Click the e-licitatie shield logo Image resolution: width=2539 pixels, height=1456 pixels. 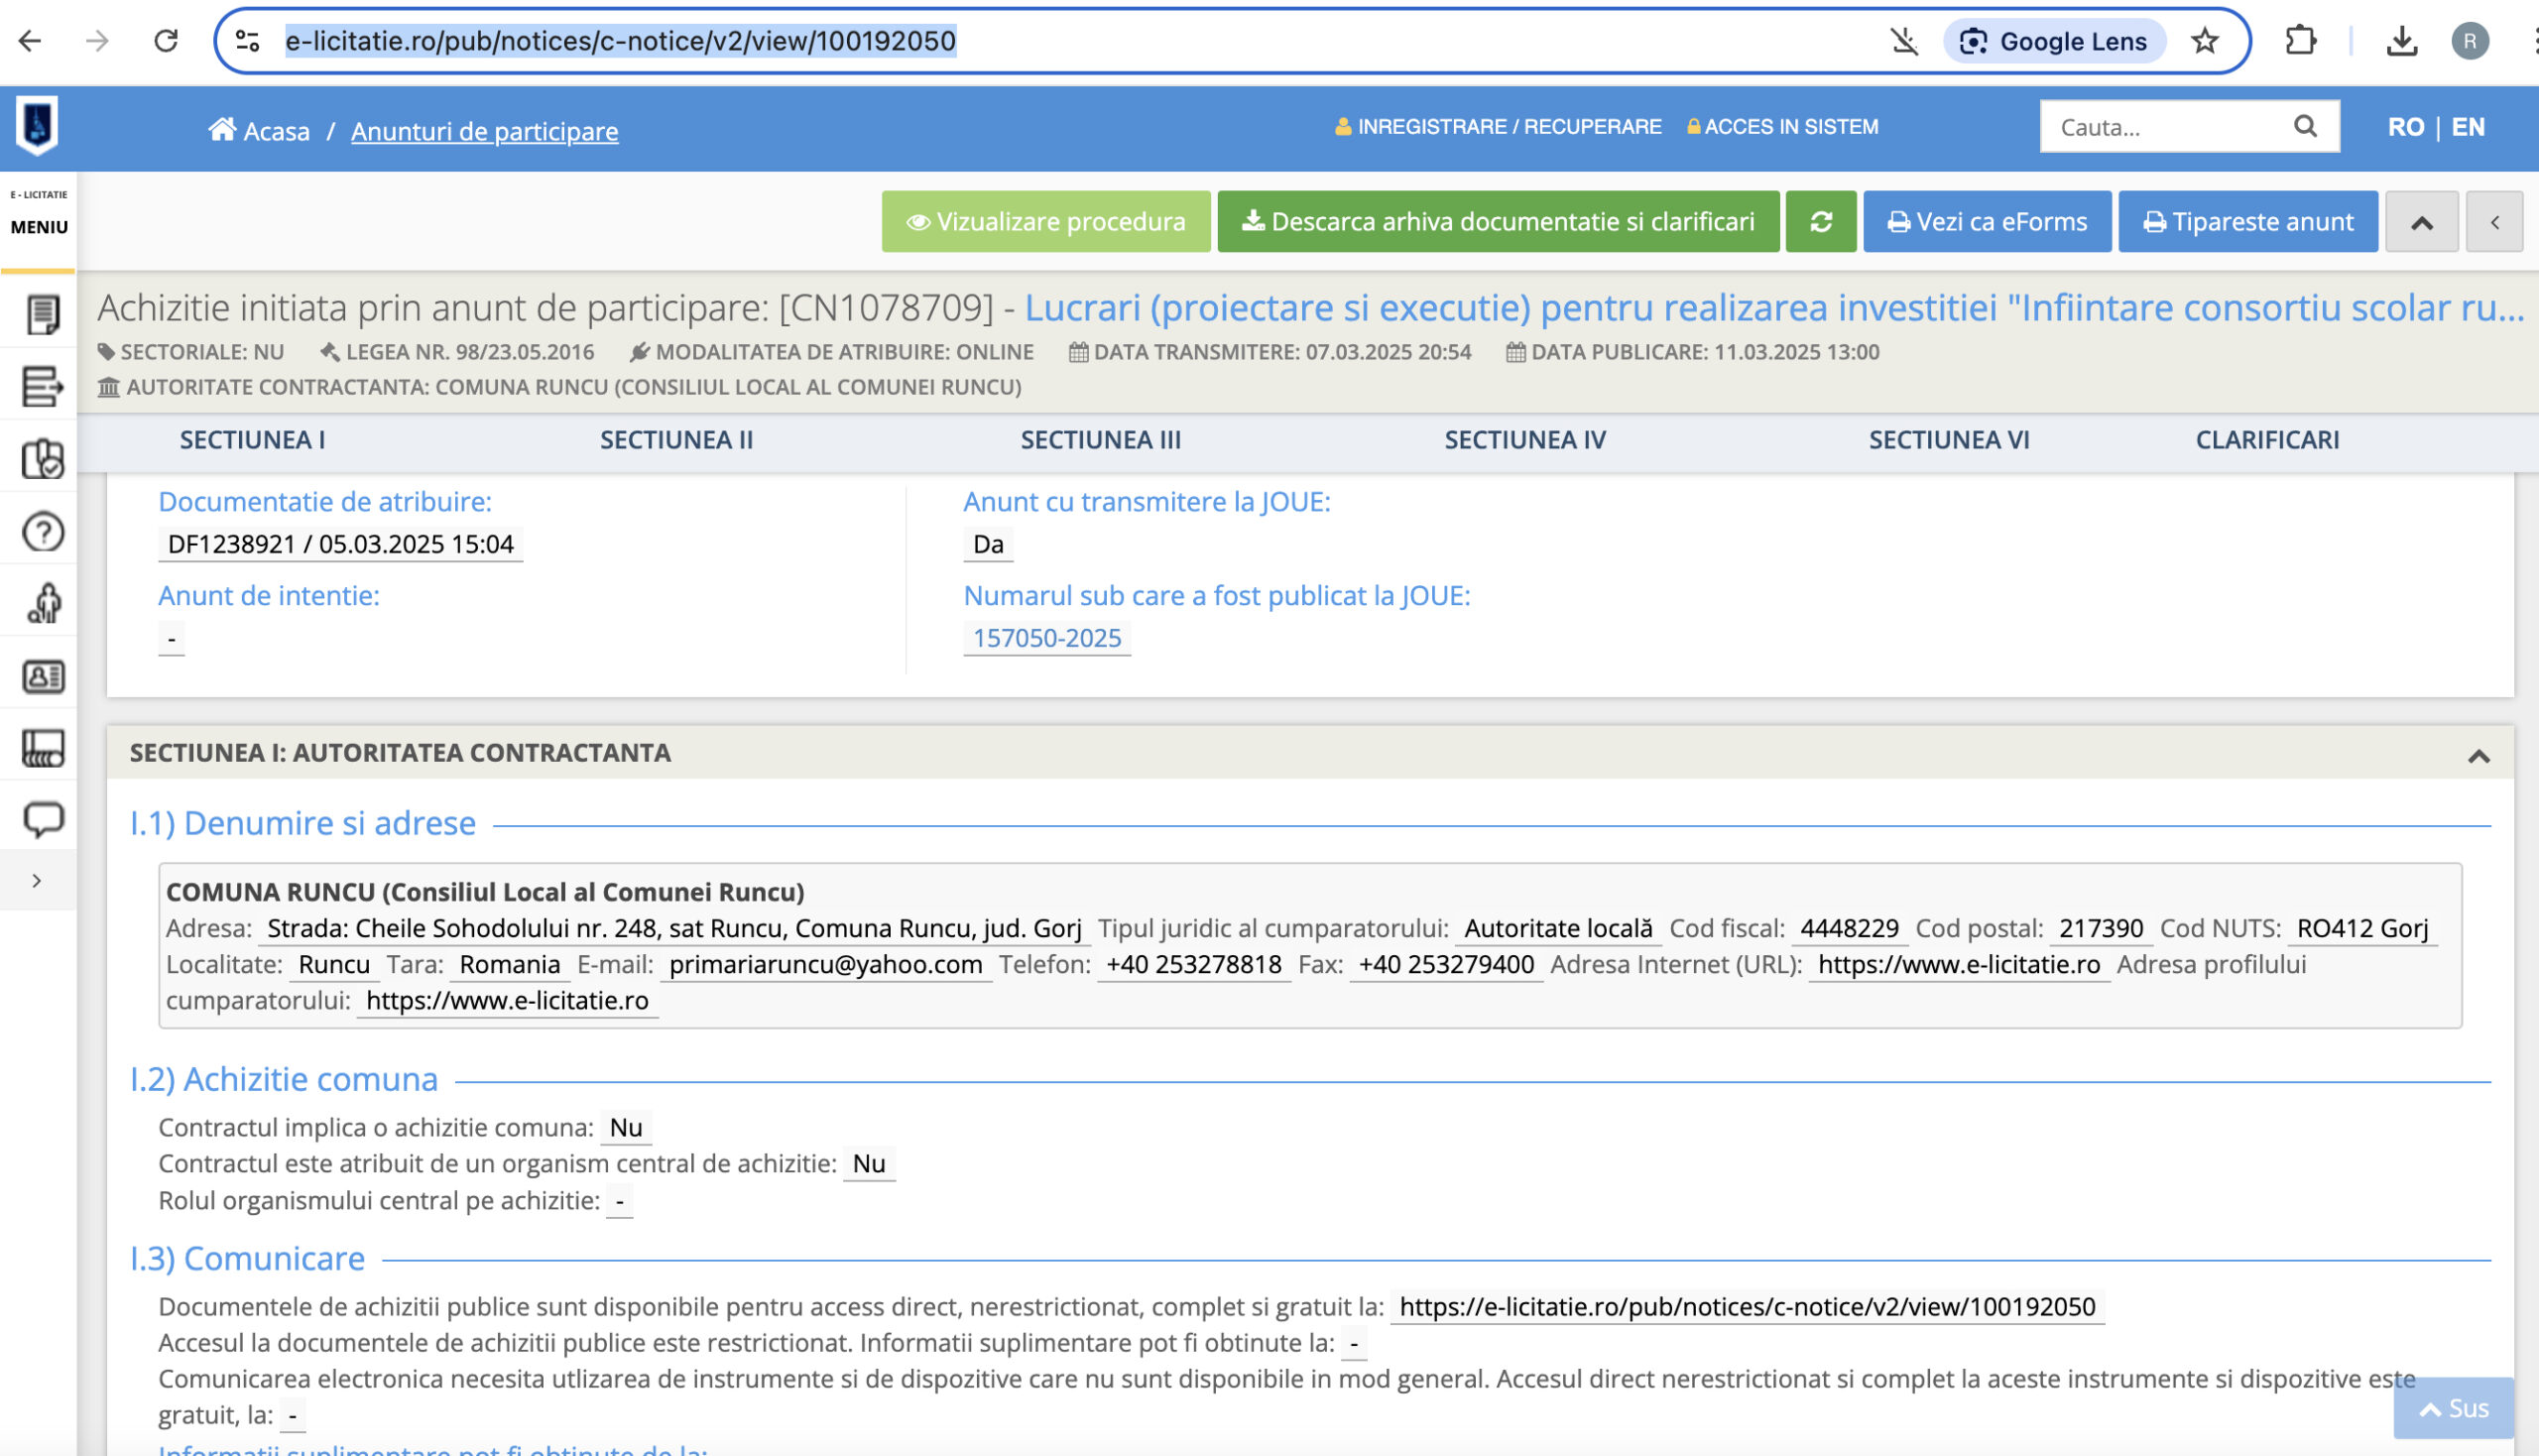37,126
